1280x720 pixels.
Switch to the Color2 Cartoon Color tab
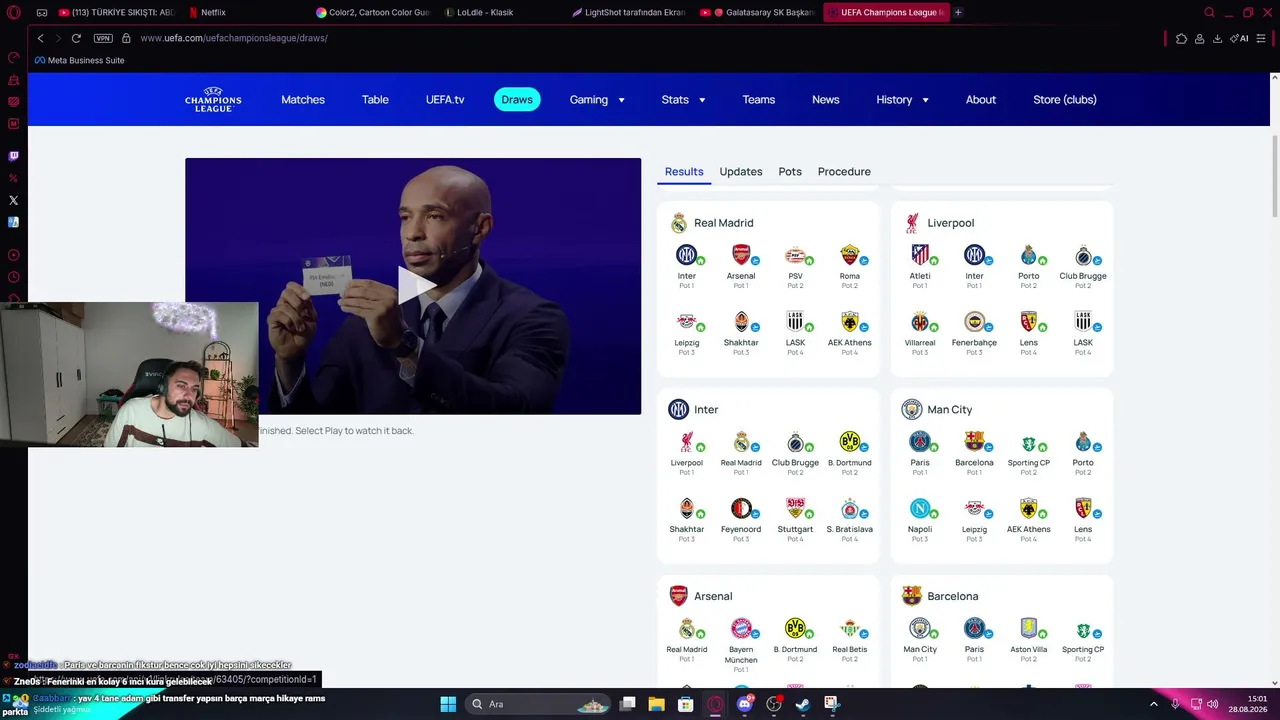[372, 12]
